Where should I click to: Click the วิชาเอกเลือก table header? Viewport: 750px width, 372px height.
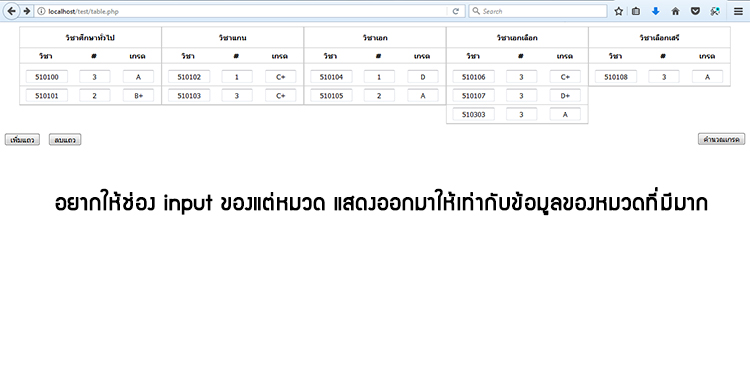pyautogui.click(x=517, y=37)
